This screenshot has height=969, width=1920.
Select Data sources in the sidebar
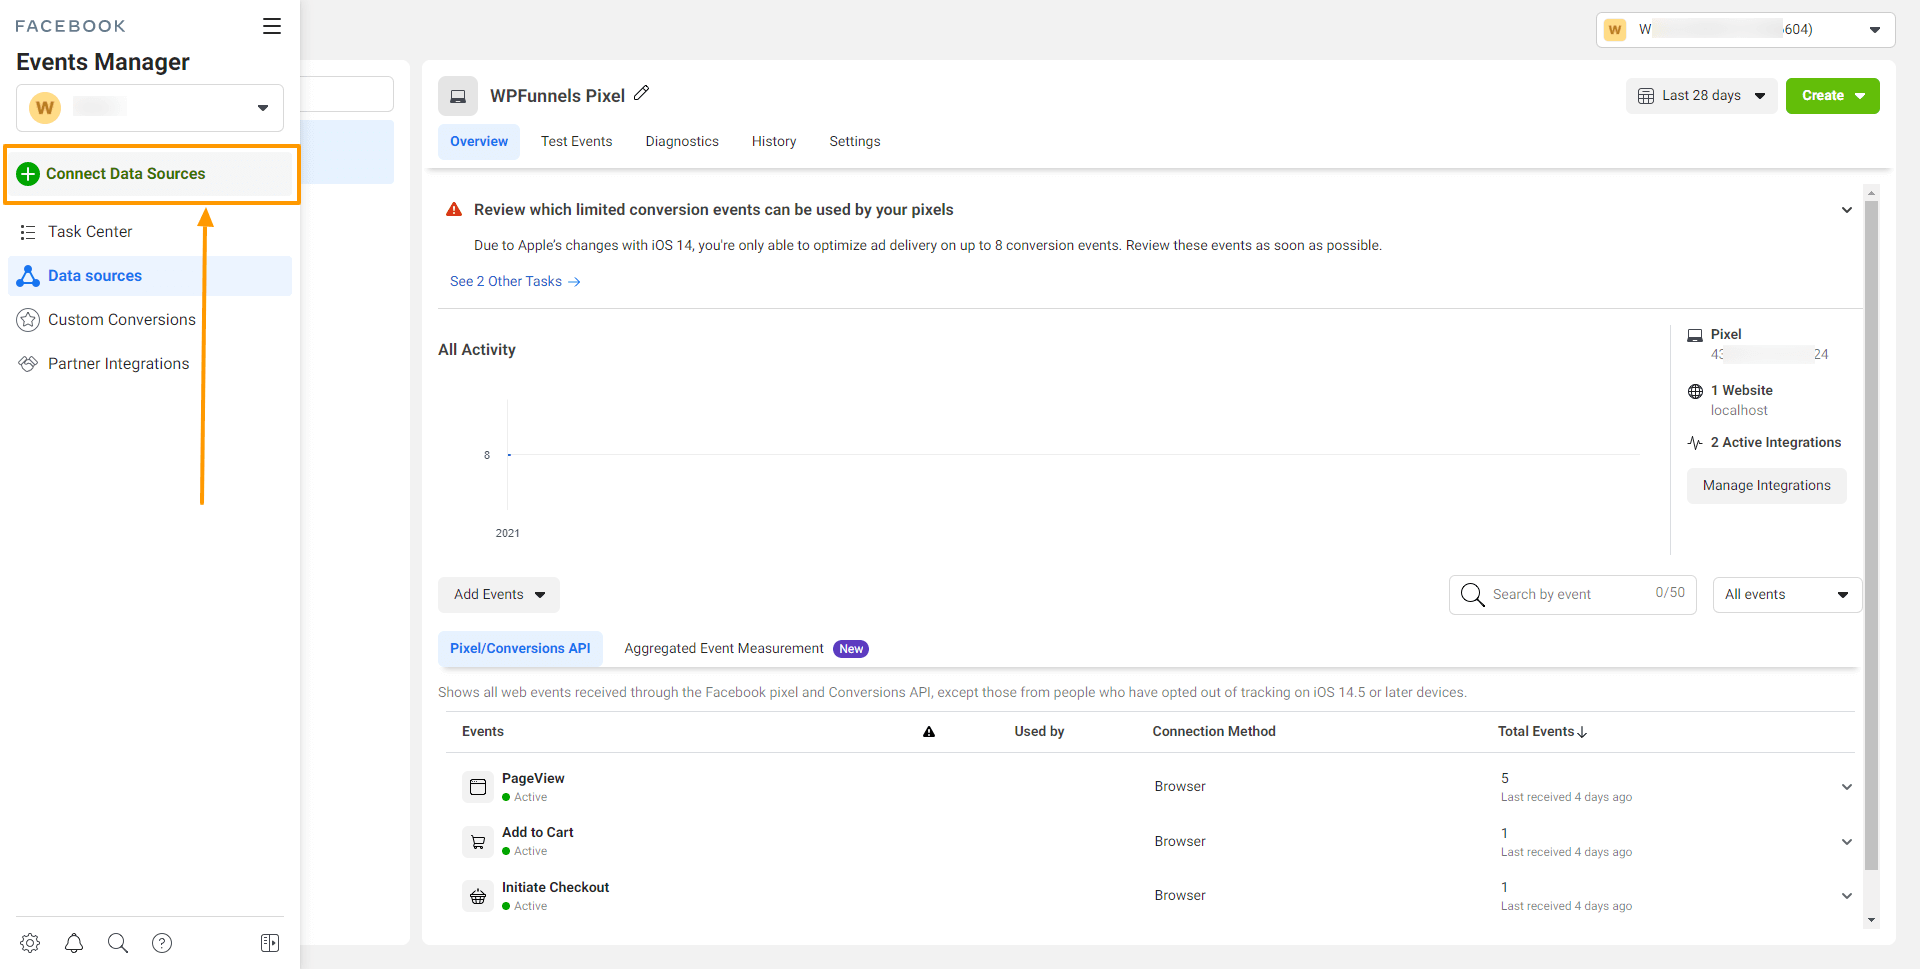(x=150, y=276)
